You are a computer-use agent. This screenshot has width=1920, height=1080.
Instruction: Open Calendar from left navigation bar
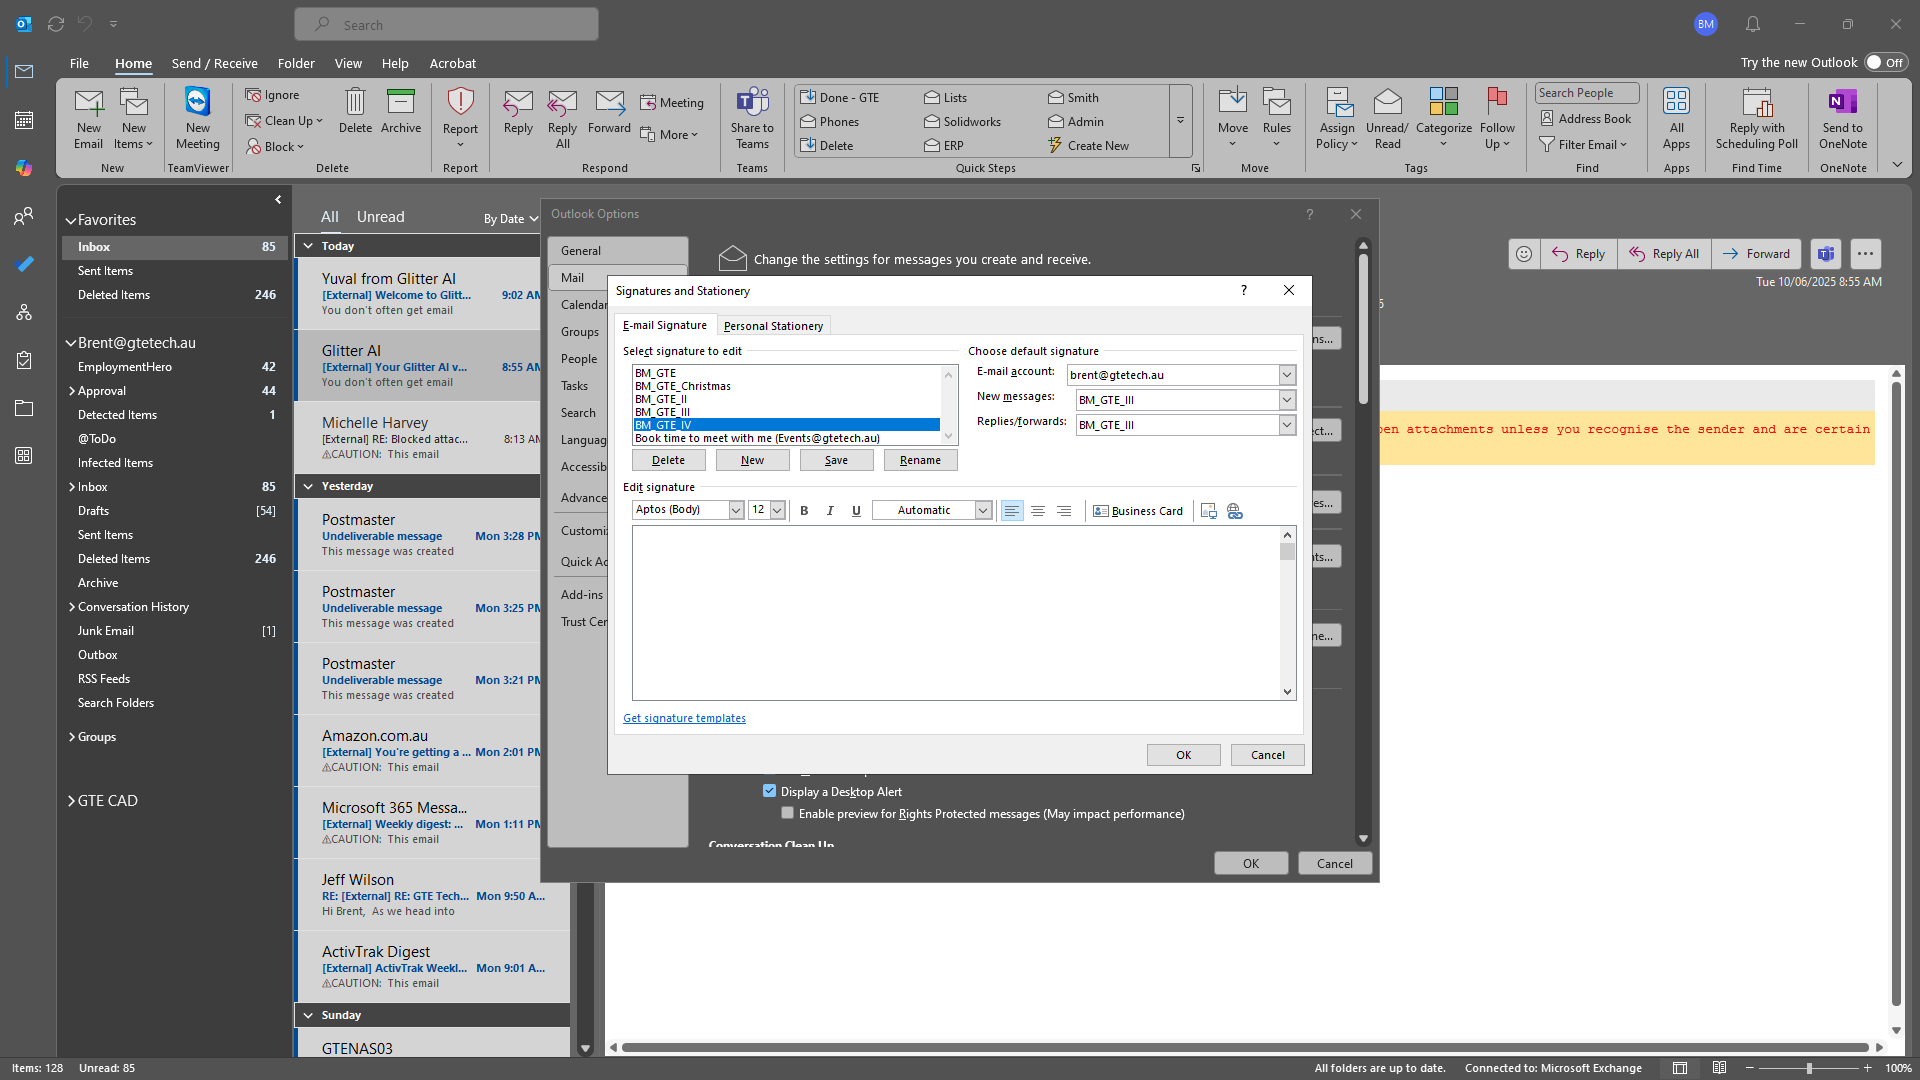pos(24,120)
